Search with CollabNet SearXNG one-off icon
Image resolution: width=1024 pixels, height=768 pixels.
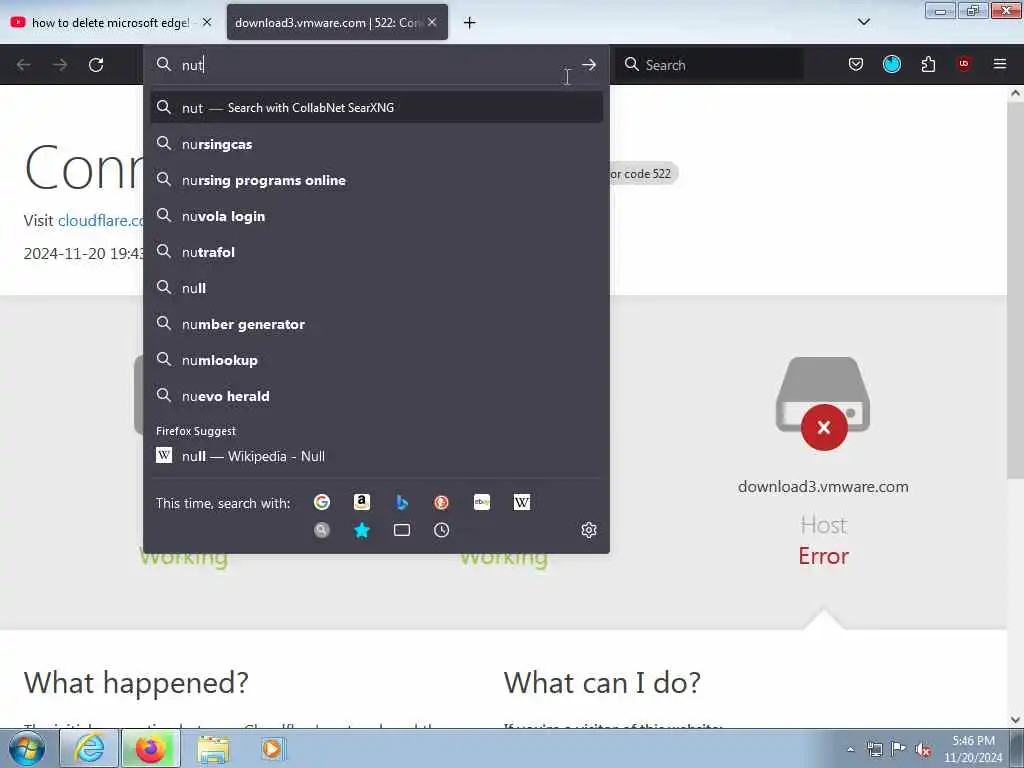click(x=321, y=530)
